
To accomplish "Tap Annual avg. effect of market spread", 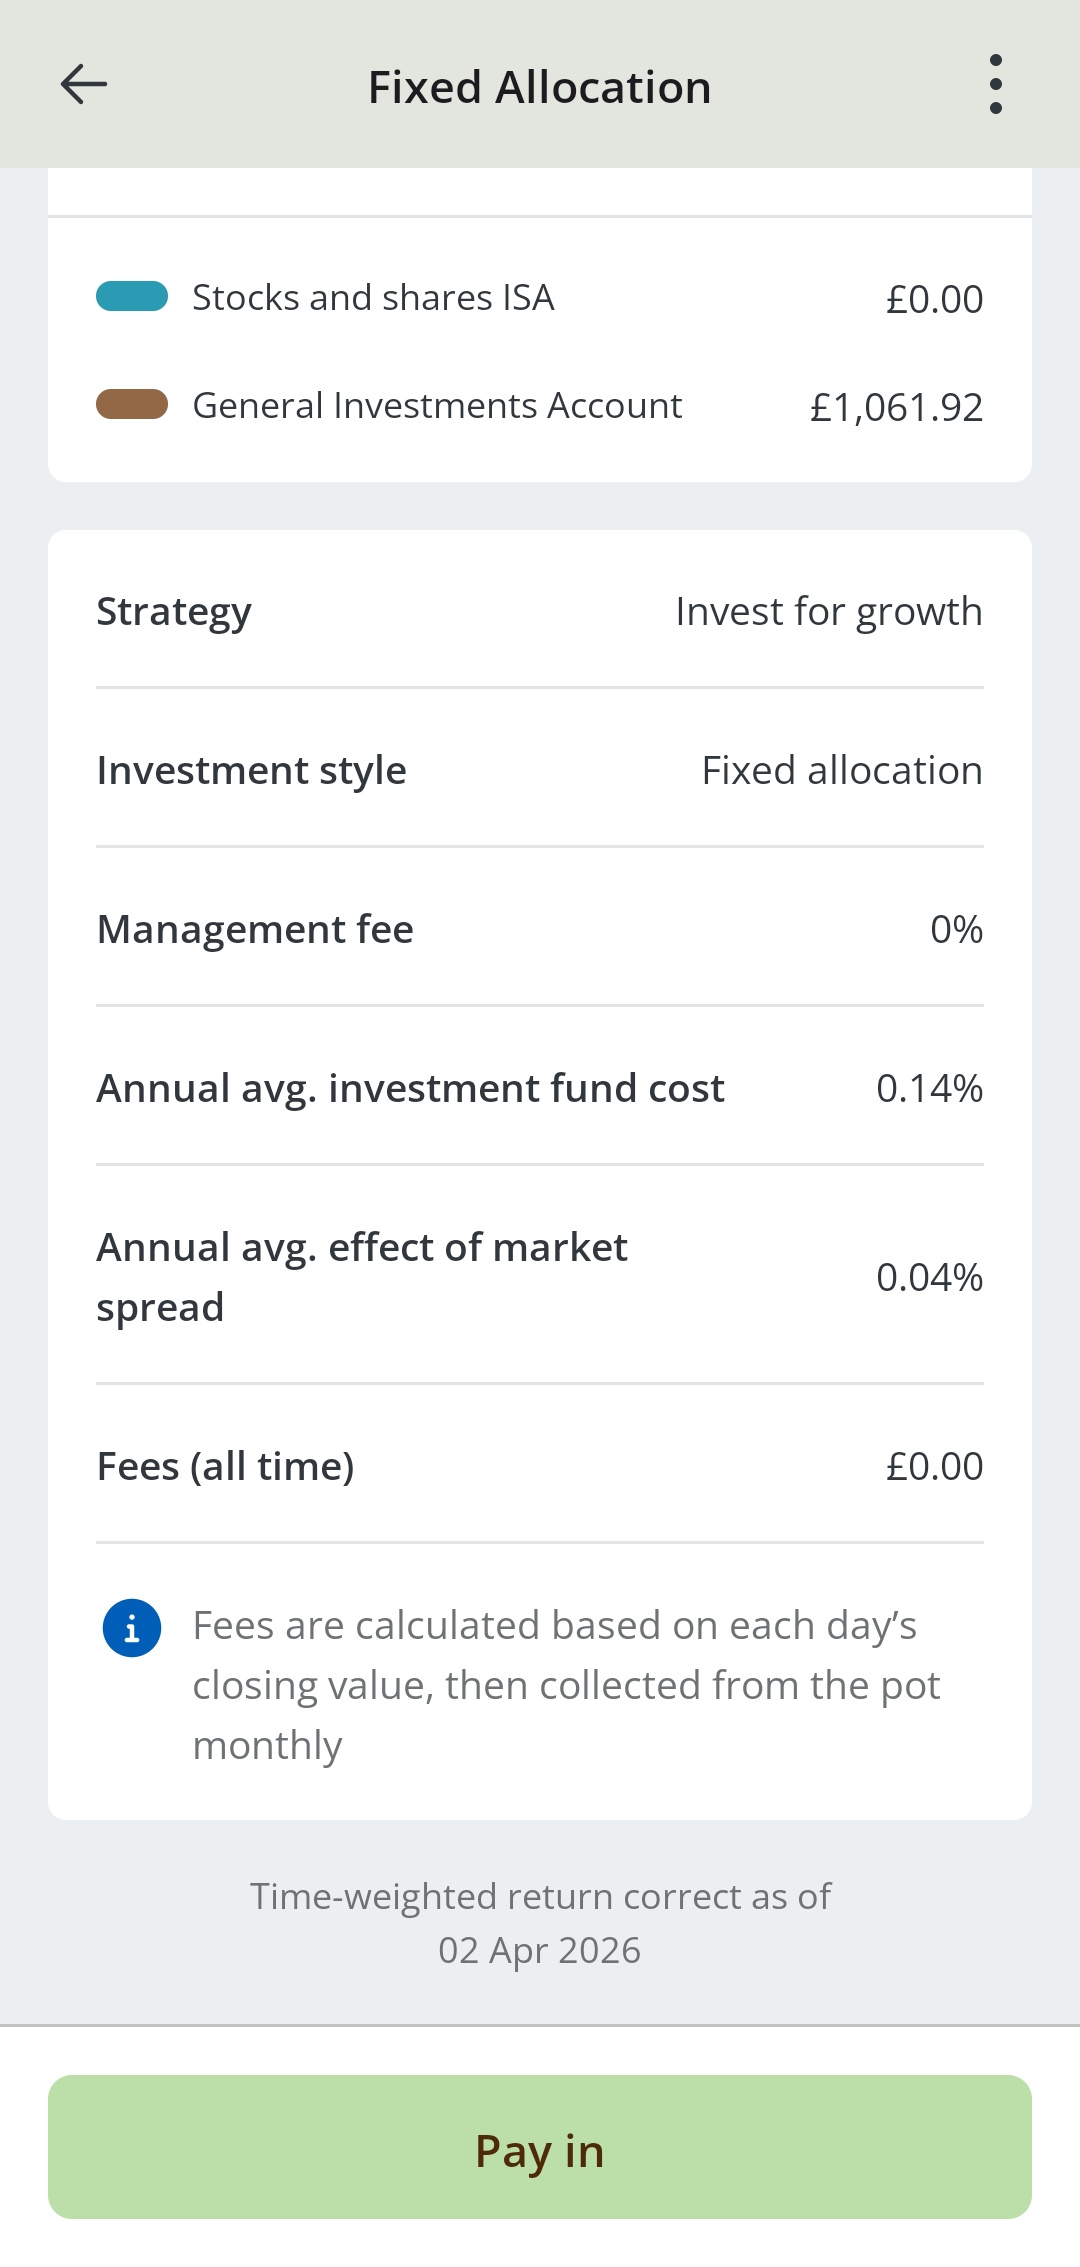I will click(362, 1277).
